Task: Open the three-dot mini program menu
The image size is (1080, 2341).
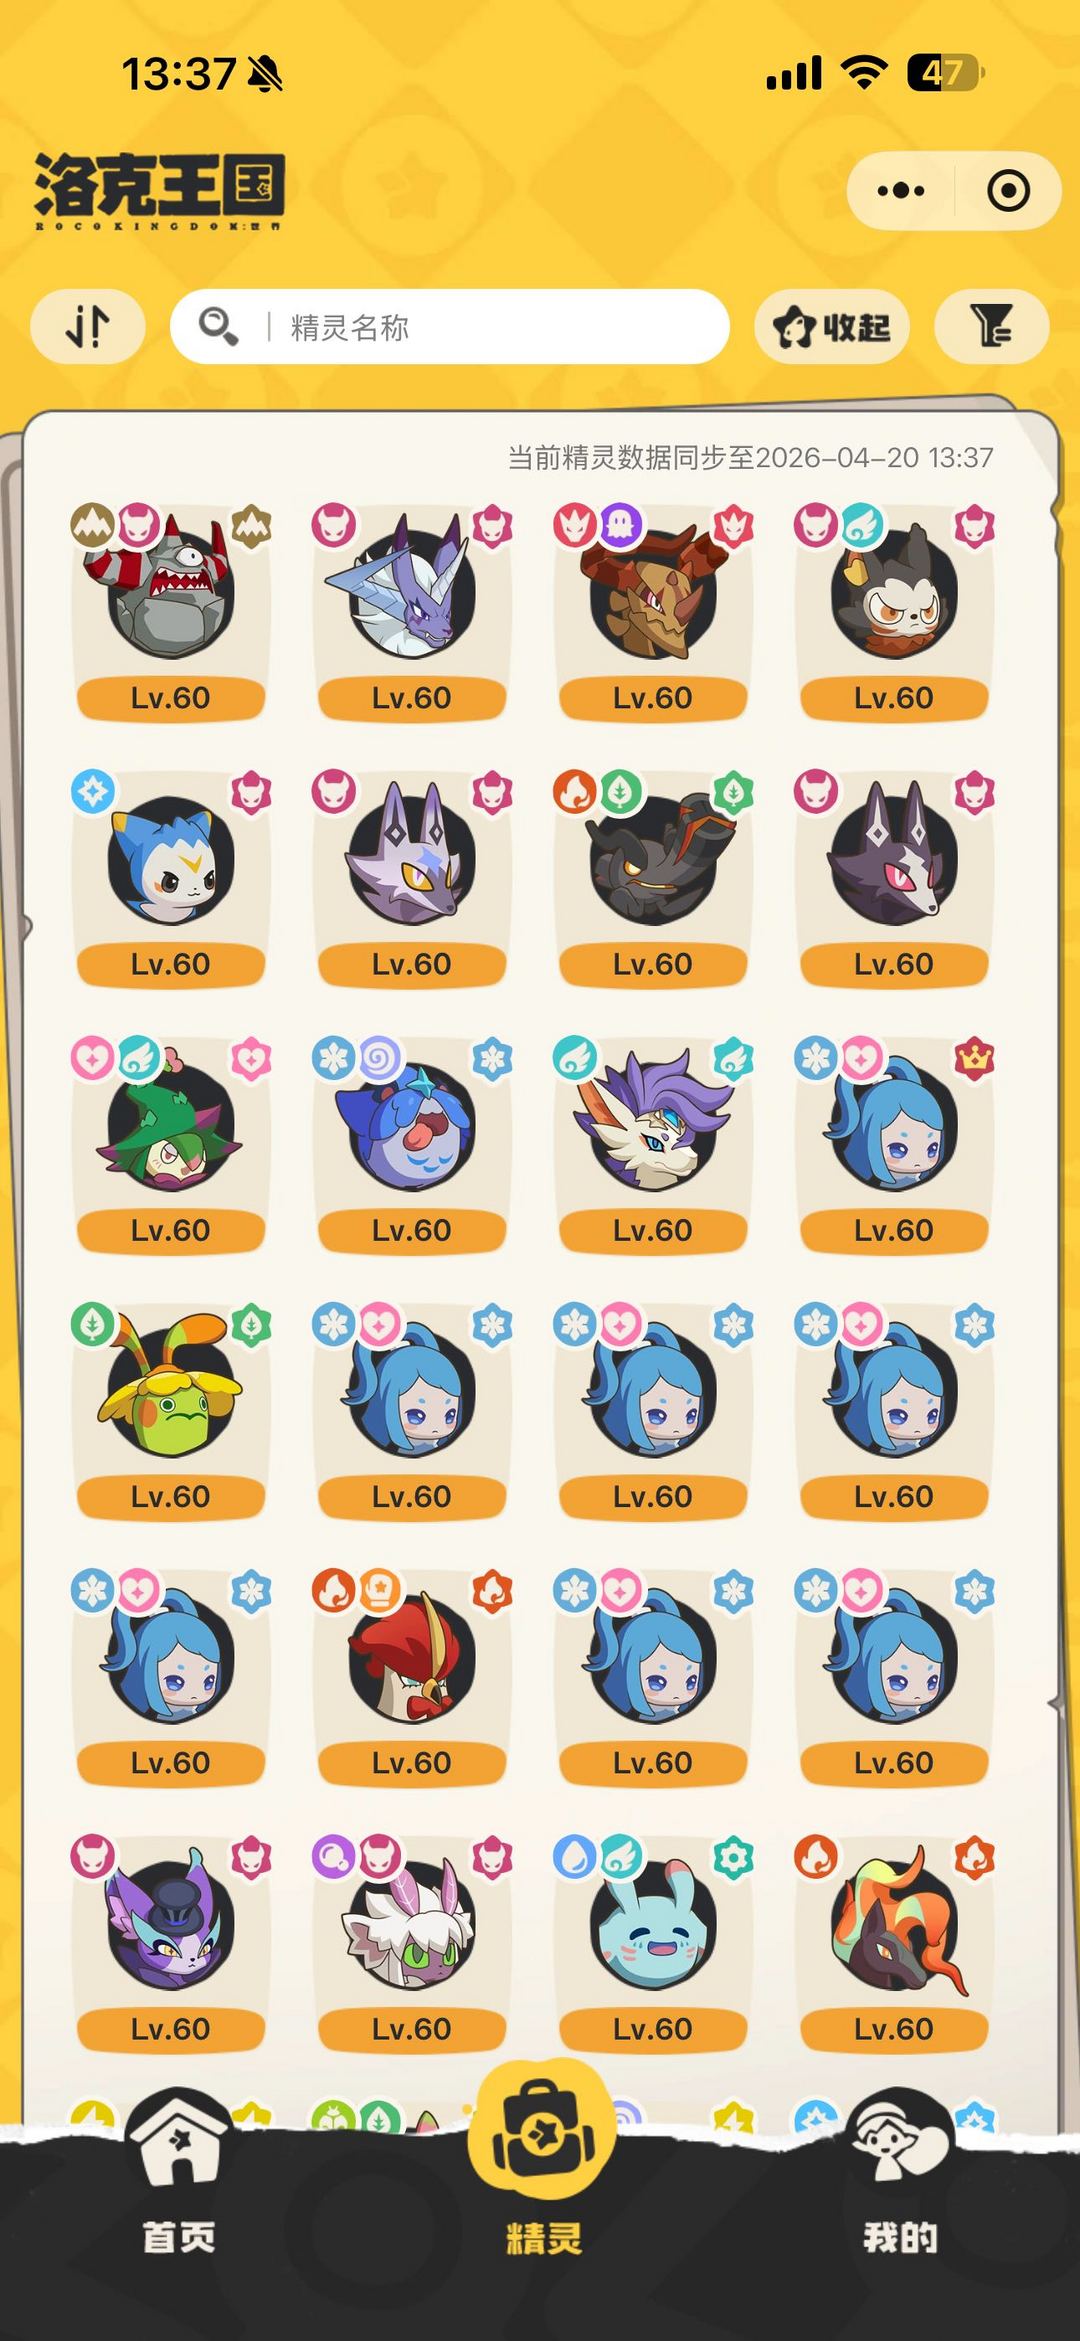Action: [x=900, y=190]
